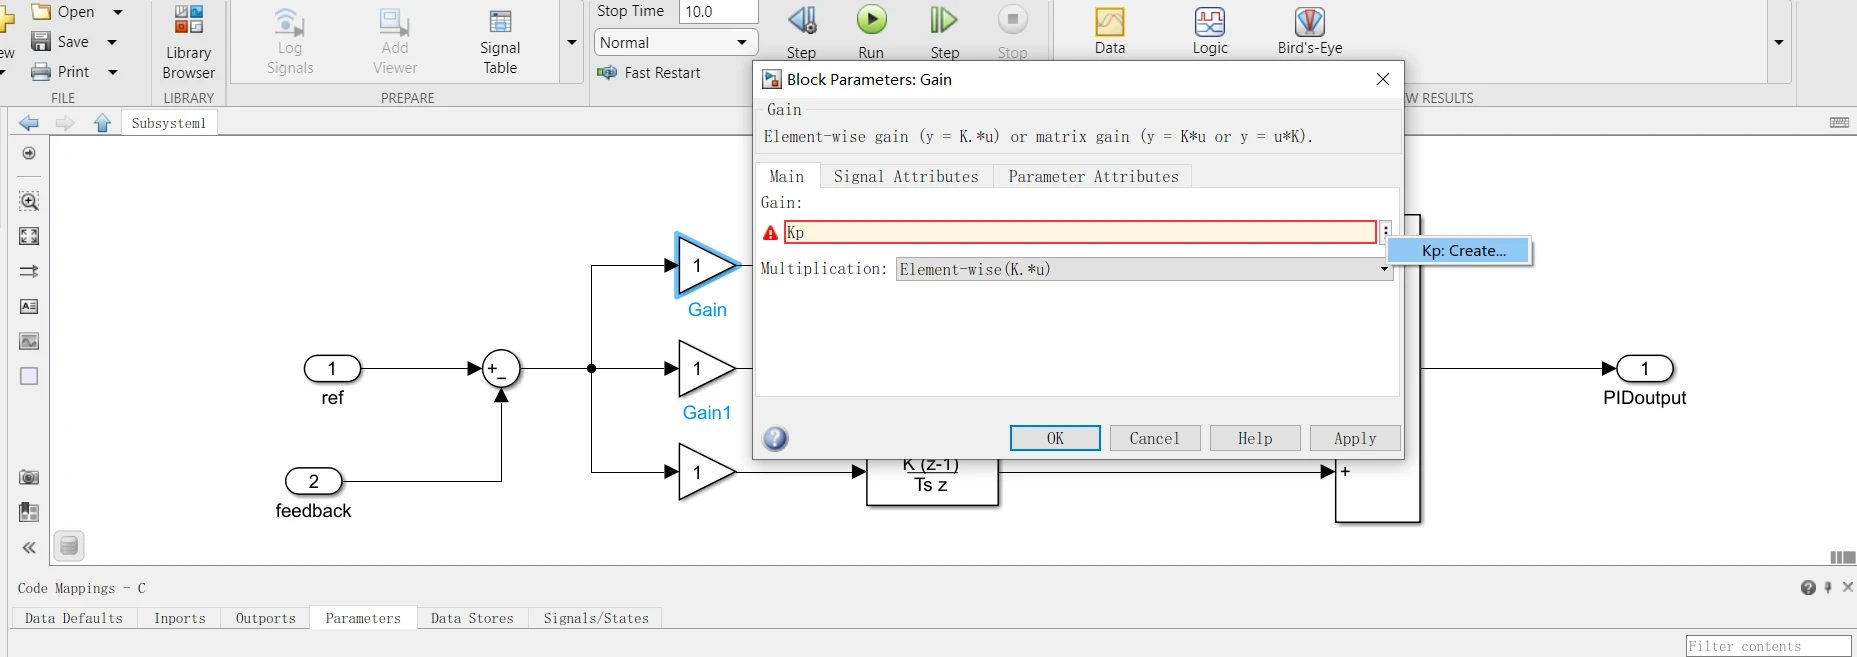Click Fit to View in the palette
Viewport: 1857px width, 657px height.
[x=29, y=236]
